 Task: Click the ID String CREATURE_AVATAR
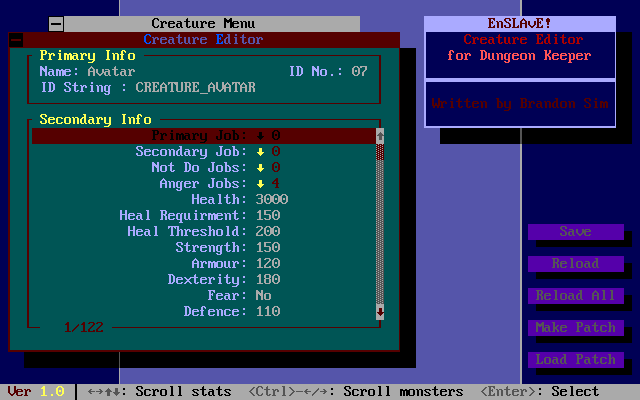point(196,88)
